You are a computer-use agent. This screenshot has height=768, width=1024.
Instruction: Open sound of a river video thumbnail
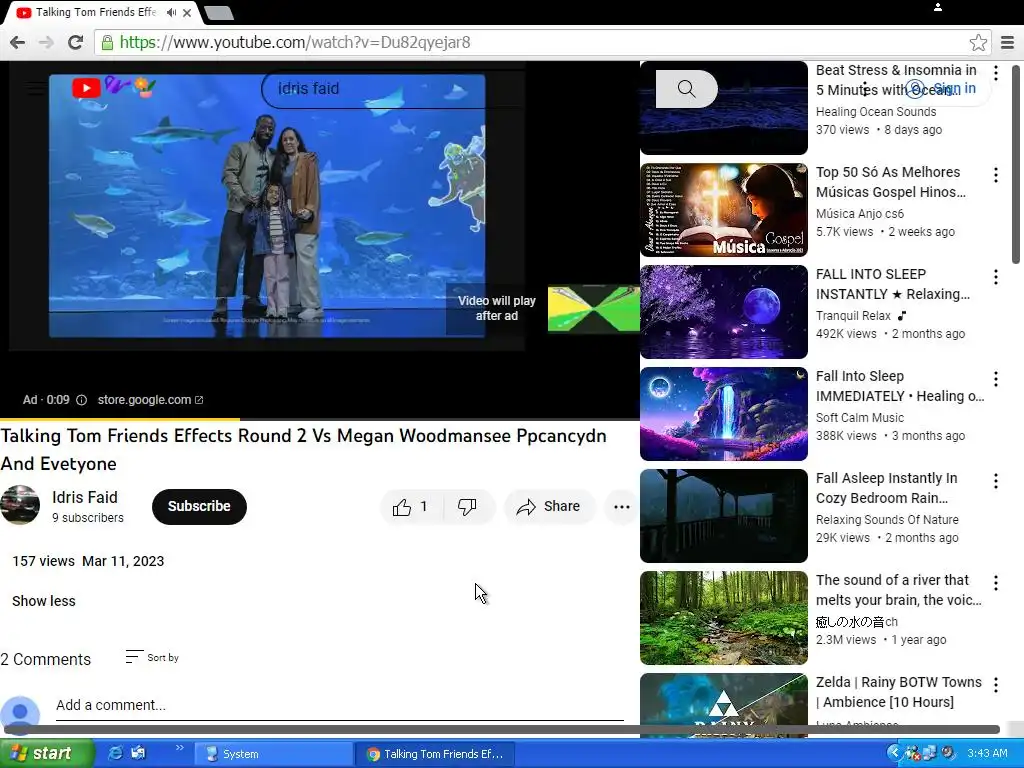coord(724,618)
